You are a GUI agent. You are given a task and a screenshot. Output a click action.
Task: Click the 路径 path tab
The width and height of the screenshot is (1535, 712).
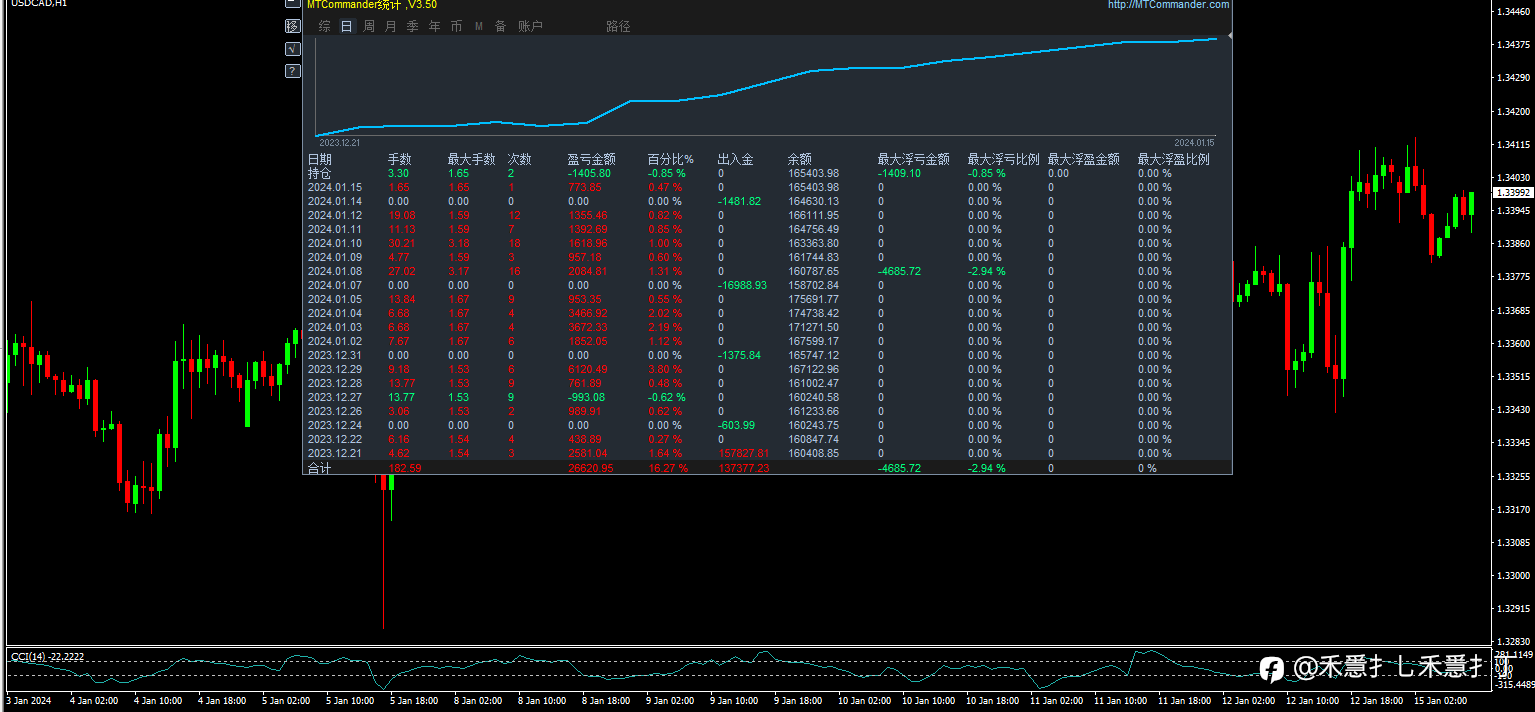tap(618, 26)
